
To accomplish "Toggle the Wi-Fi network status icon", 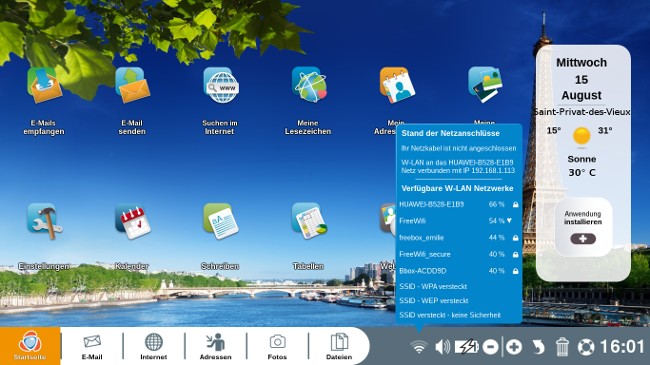I will point(419,347).
